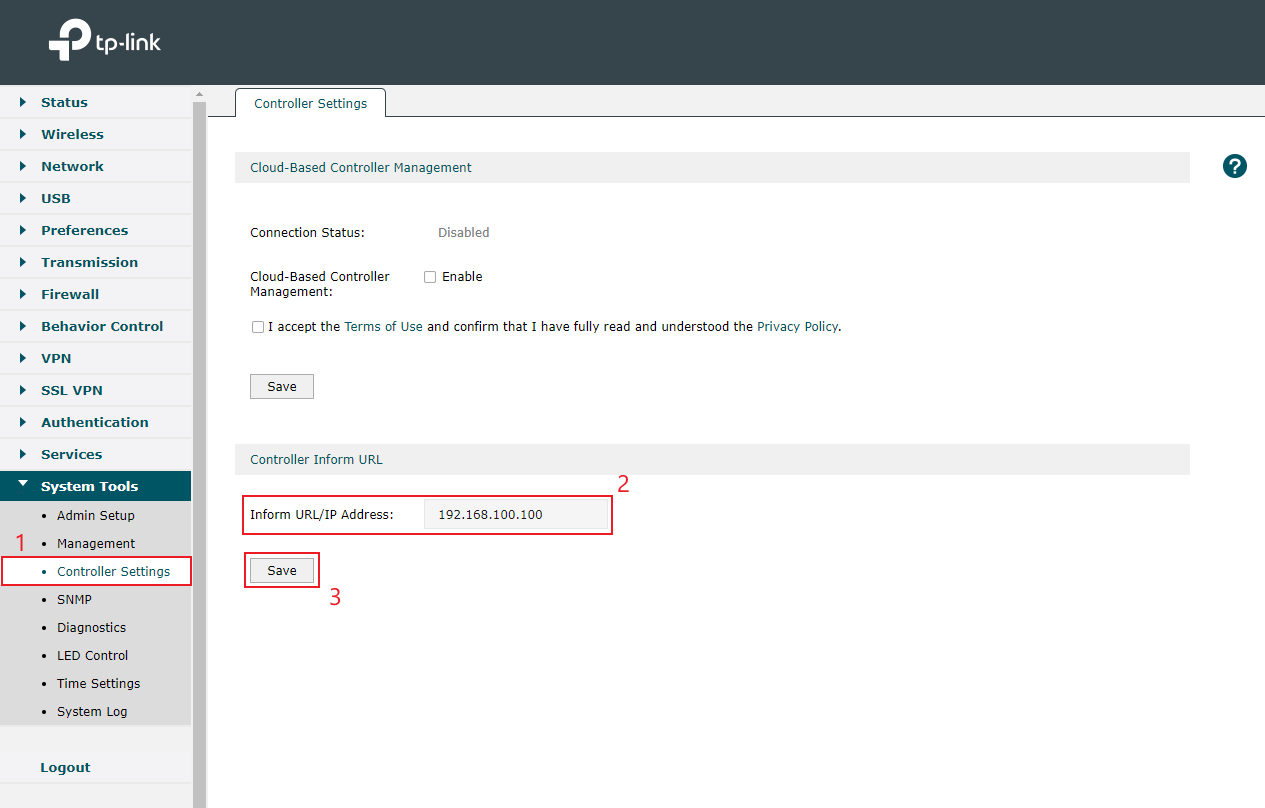
Task: Click the Inform URL/IP Address label
Action: pyautogui.click(x=322, y=515)
